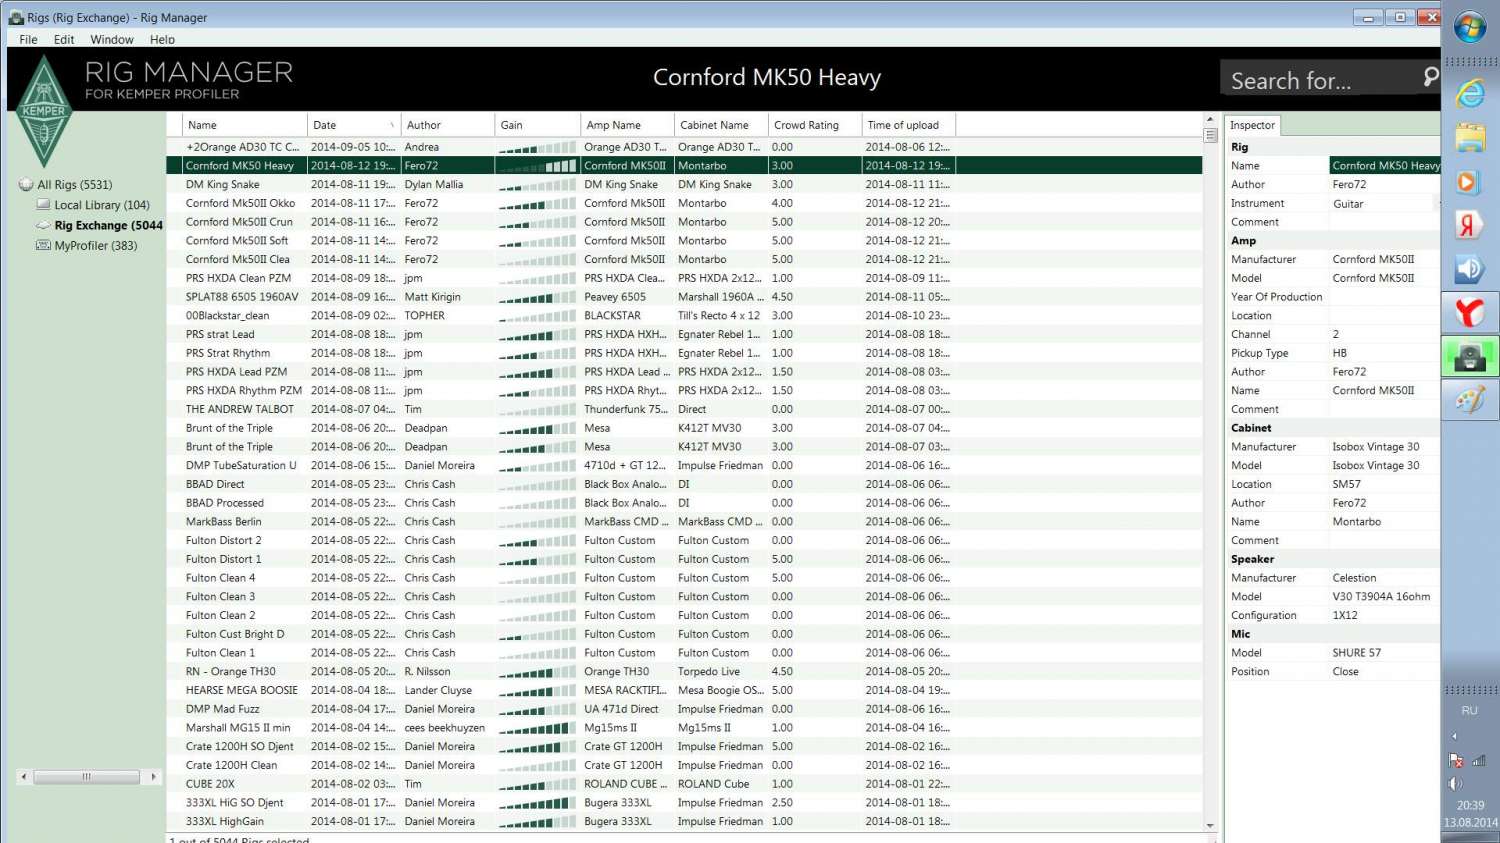1500x843 pixels.
Task: Select the THE ANDREW TALBOT rig
Action: pyautogui.click(x=684, y=409)
